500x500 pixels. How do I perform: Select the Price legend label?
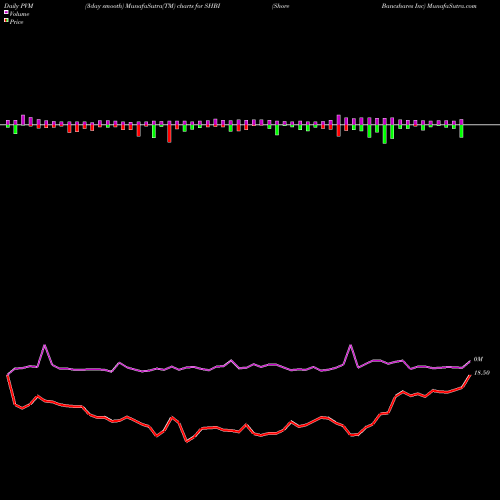click(16, 22)
